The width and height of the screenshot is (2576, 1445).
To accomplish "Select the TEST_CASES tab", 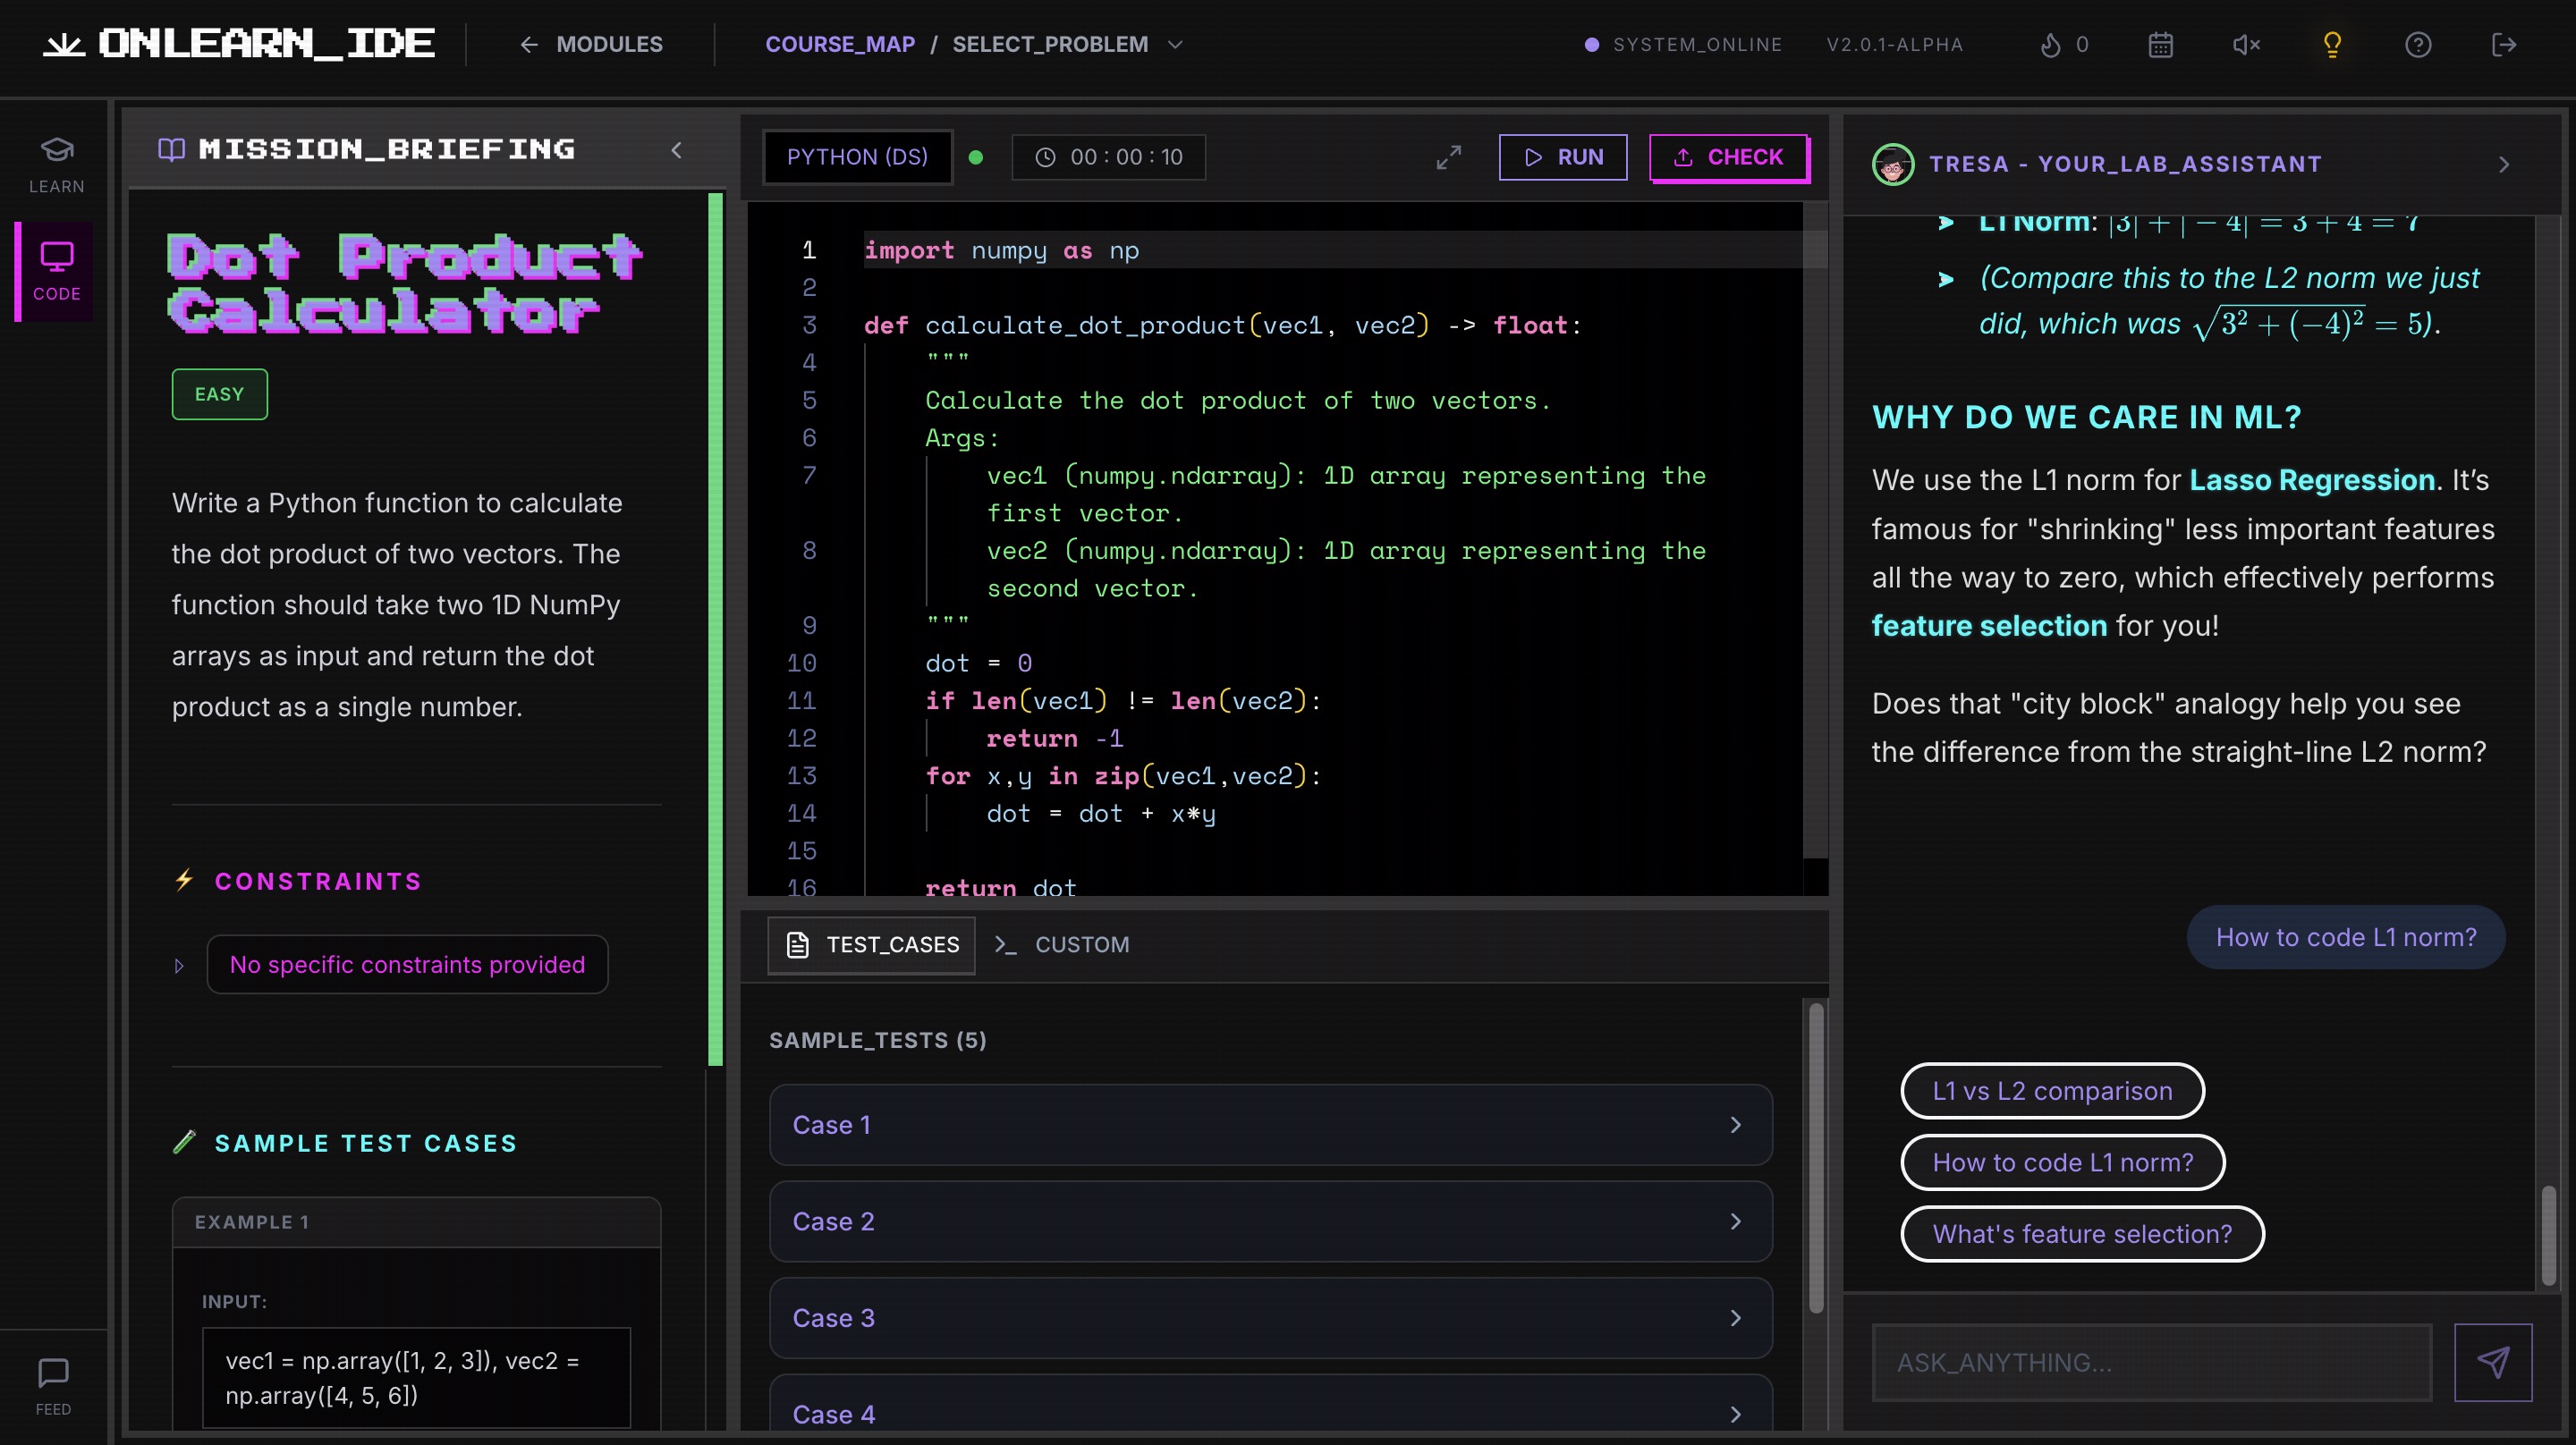I will pos(872,945).
